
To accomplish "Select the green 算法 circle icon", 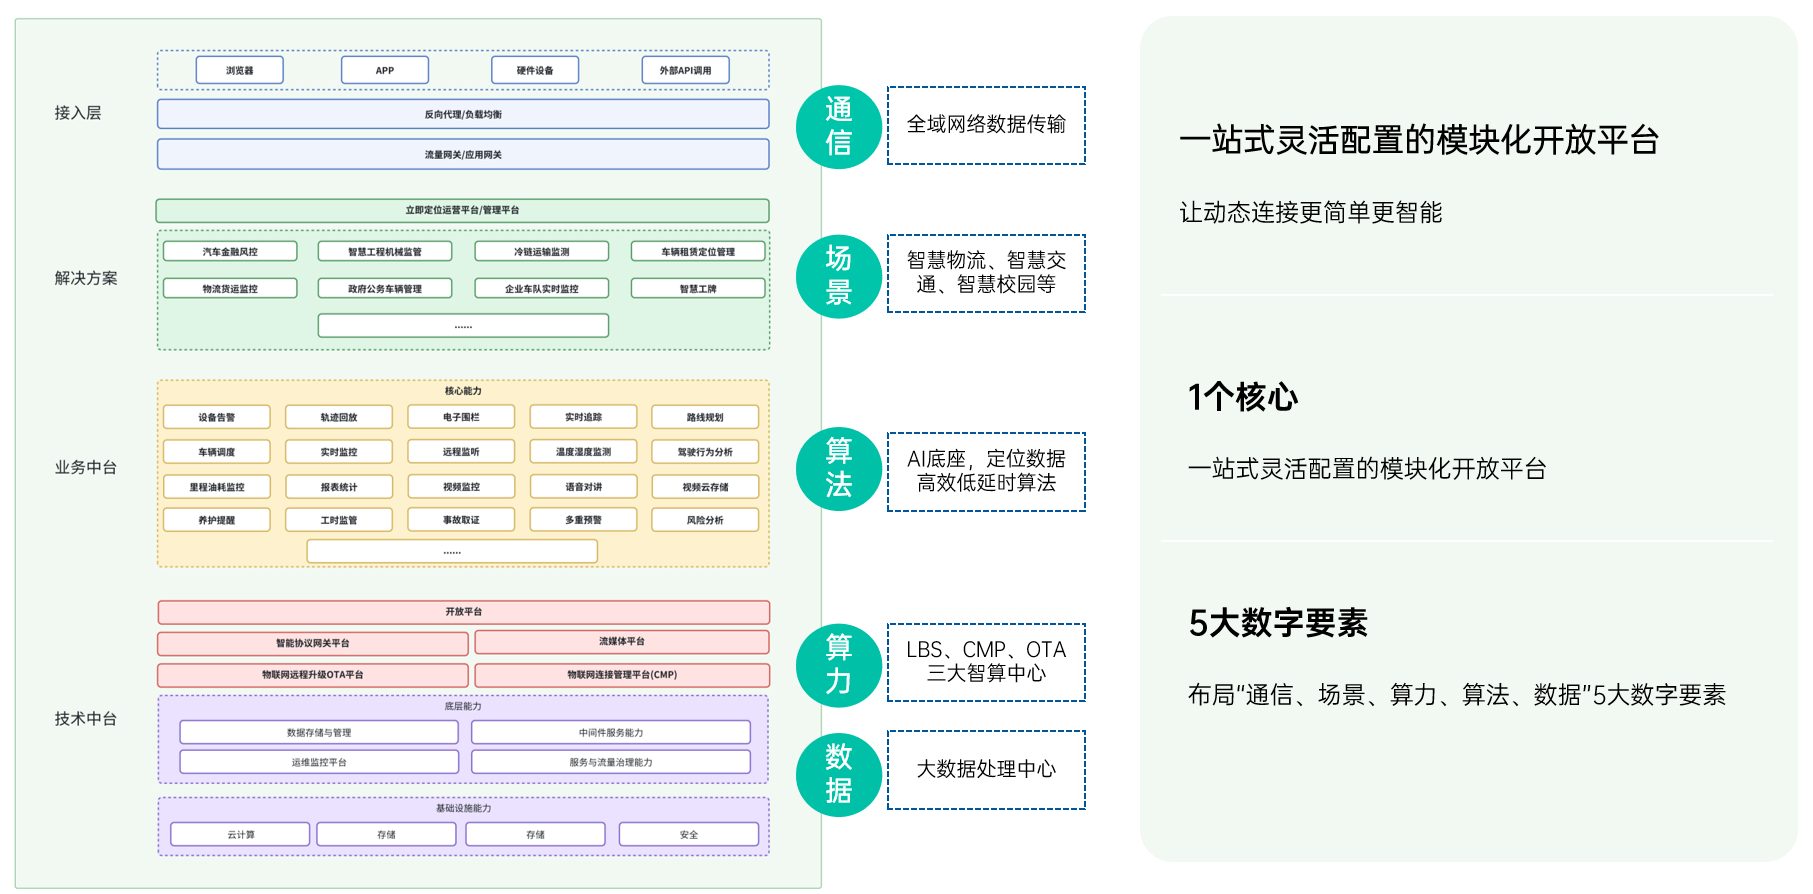I will 838,469.
